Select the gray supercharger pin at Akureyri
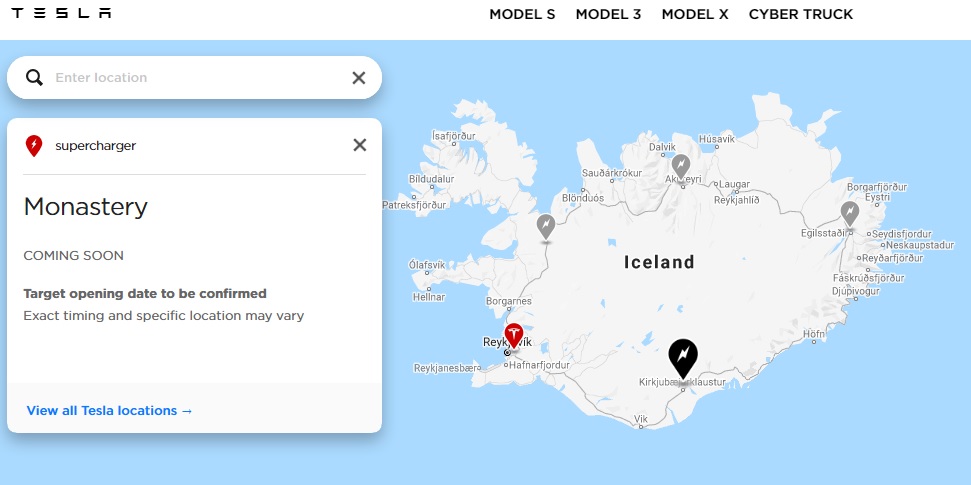 (x=681, y=167)
